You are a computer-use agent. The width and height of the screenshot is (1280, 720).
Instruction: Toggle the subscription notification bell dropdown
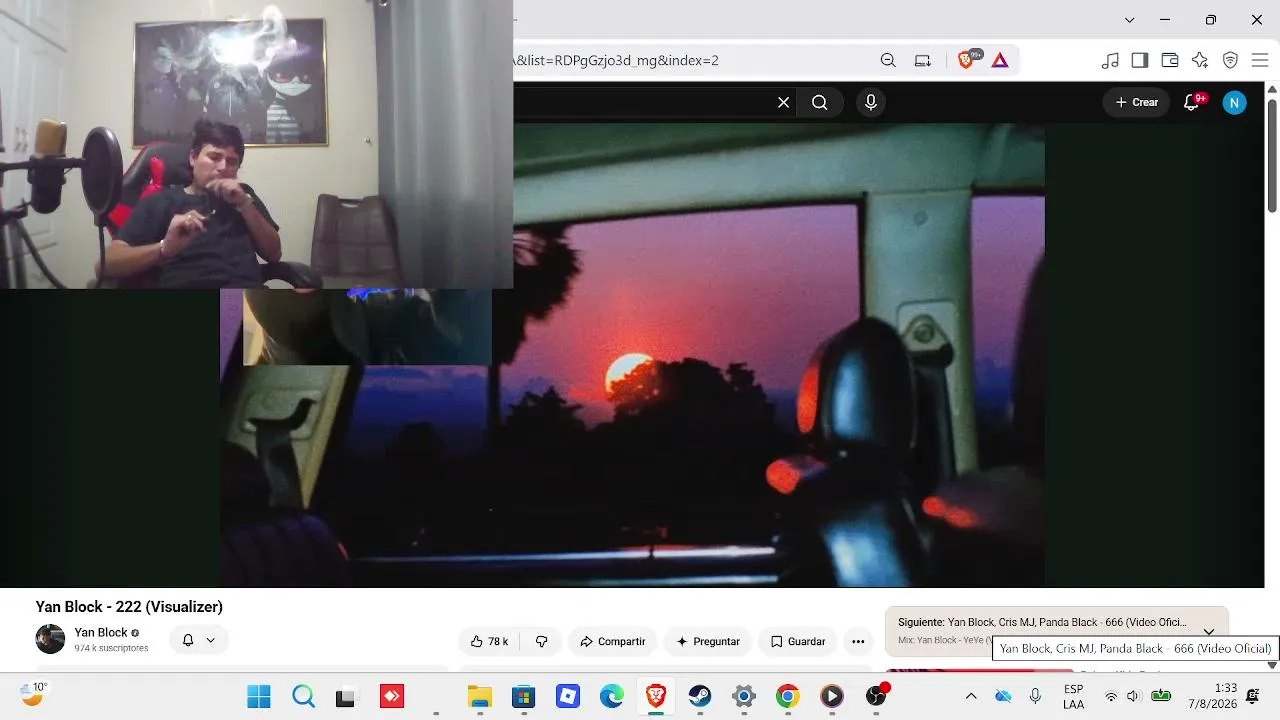click(x=199, y=640)
